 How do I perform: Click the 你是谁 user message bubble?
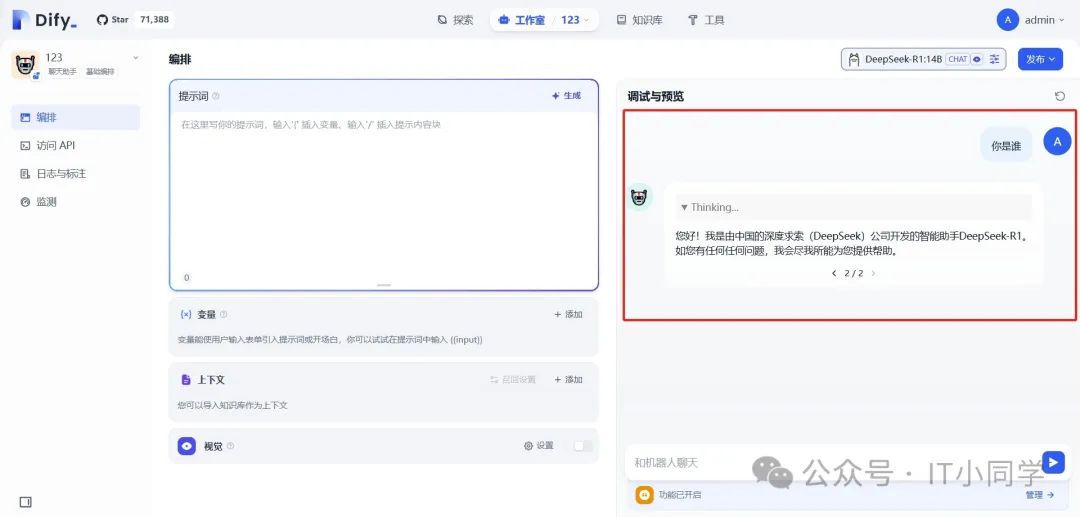point(1006,145)
